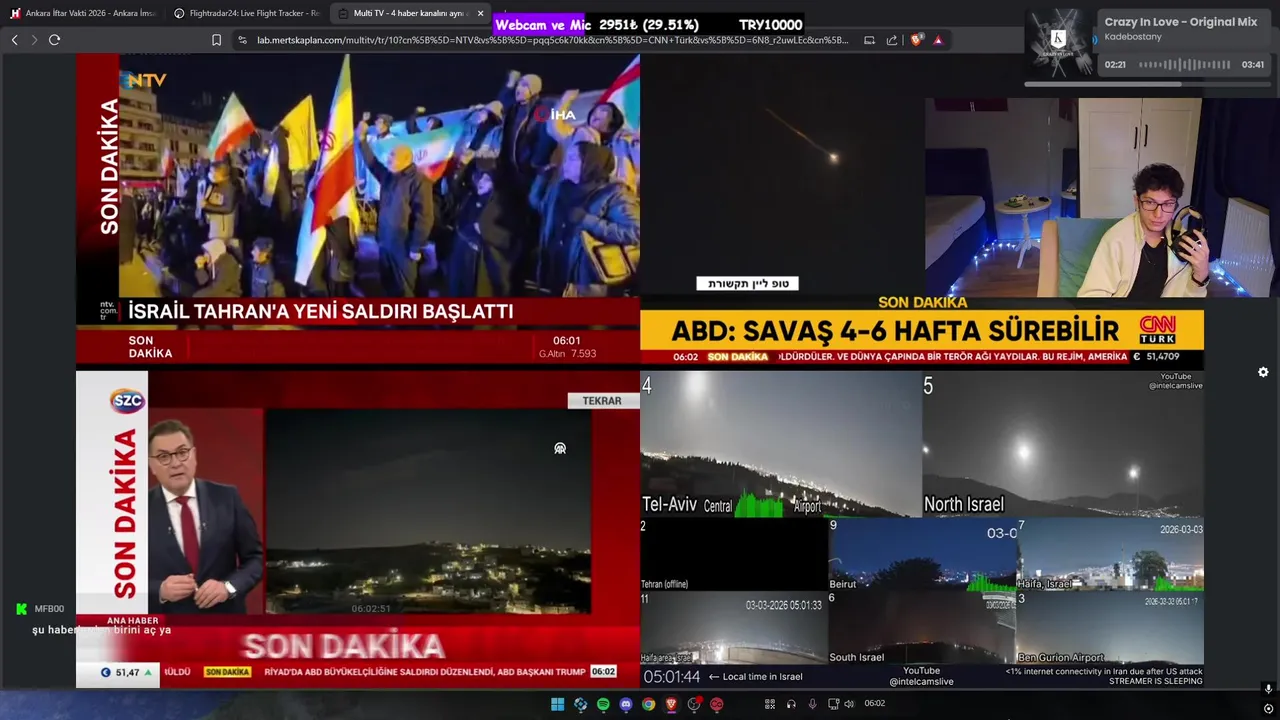Click the screen cast icon in address bar
Viewport: 1280px width, 720px height.
(869, 40)
